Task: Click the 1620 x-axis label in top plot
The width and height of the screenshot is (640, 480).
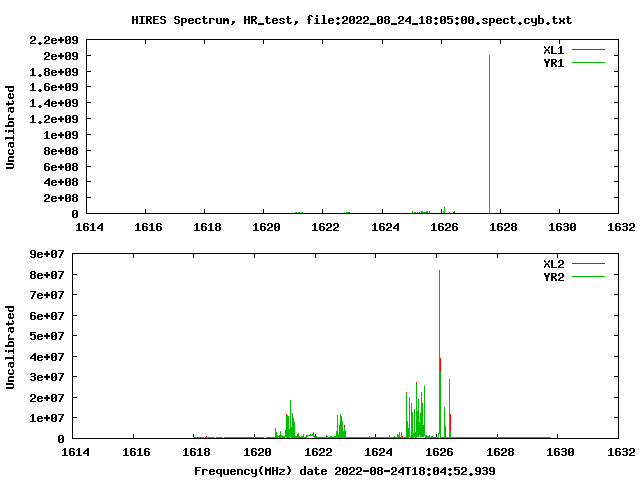Action: [x=266, y=227]
